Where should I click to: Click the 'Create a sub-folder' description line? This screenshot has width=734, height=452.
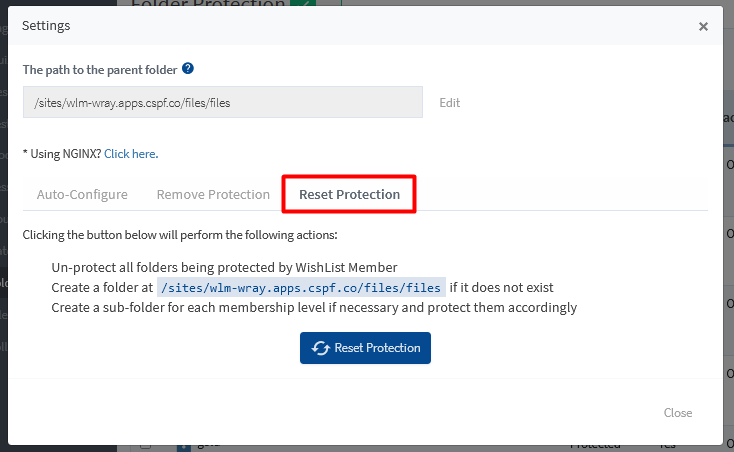(x=313, y=308)
